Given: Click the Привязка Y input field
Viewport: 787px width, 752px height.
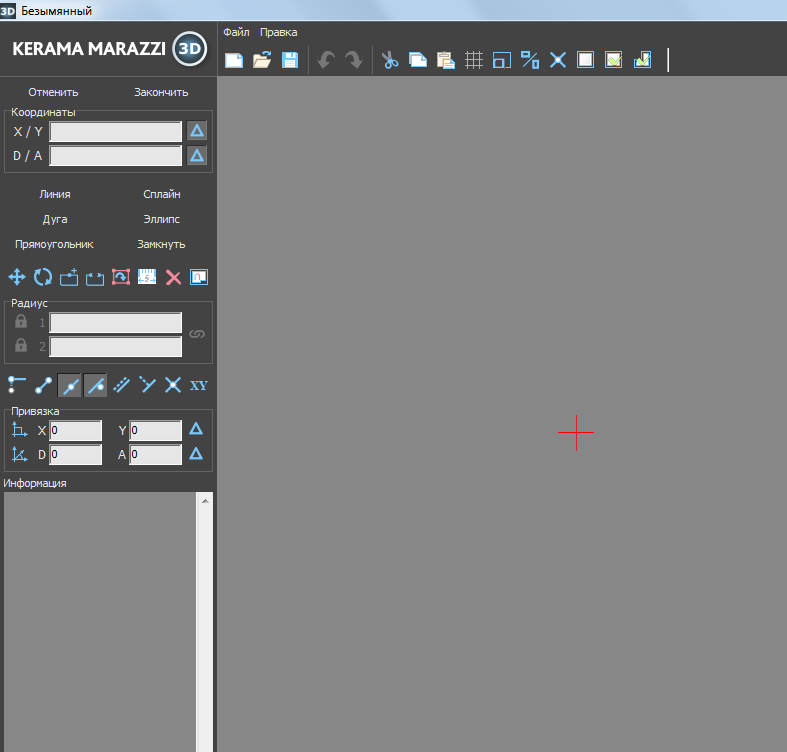Looking at the screenshot, I should click(x=156, y=431).
